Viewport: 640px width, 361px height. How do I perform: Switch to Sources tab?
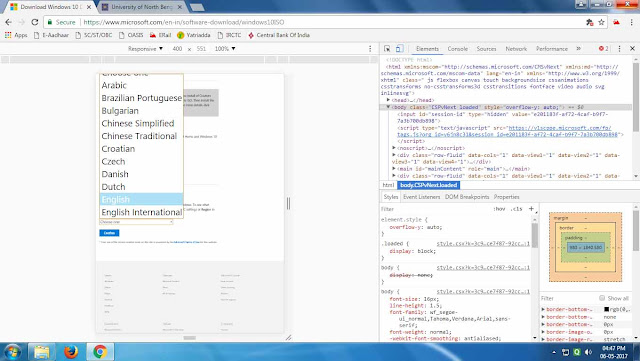tap(487, 49)
